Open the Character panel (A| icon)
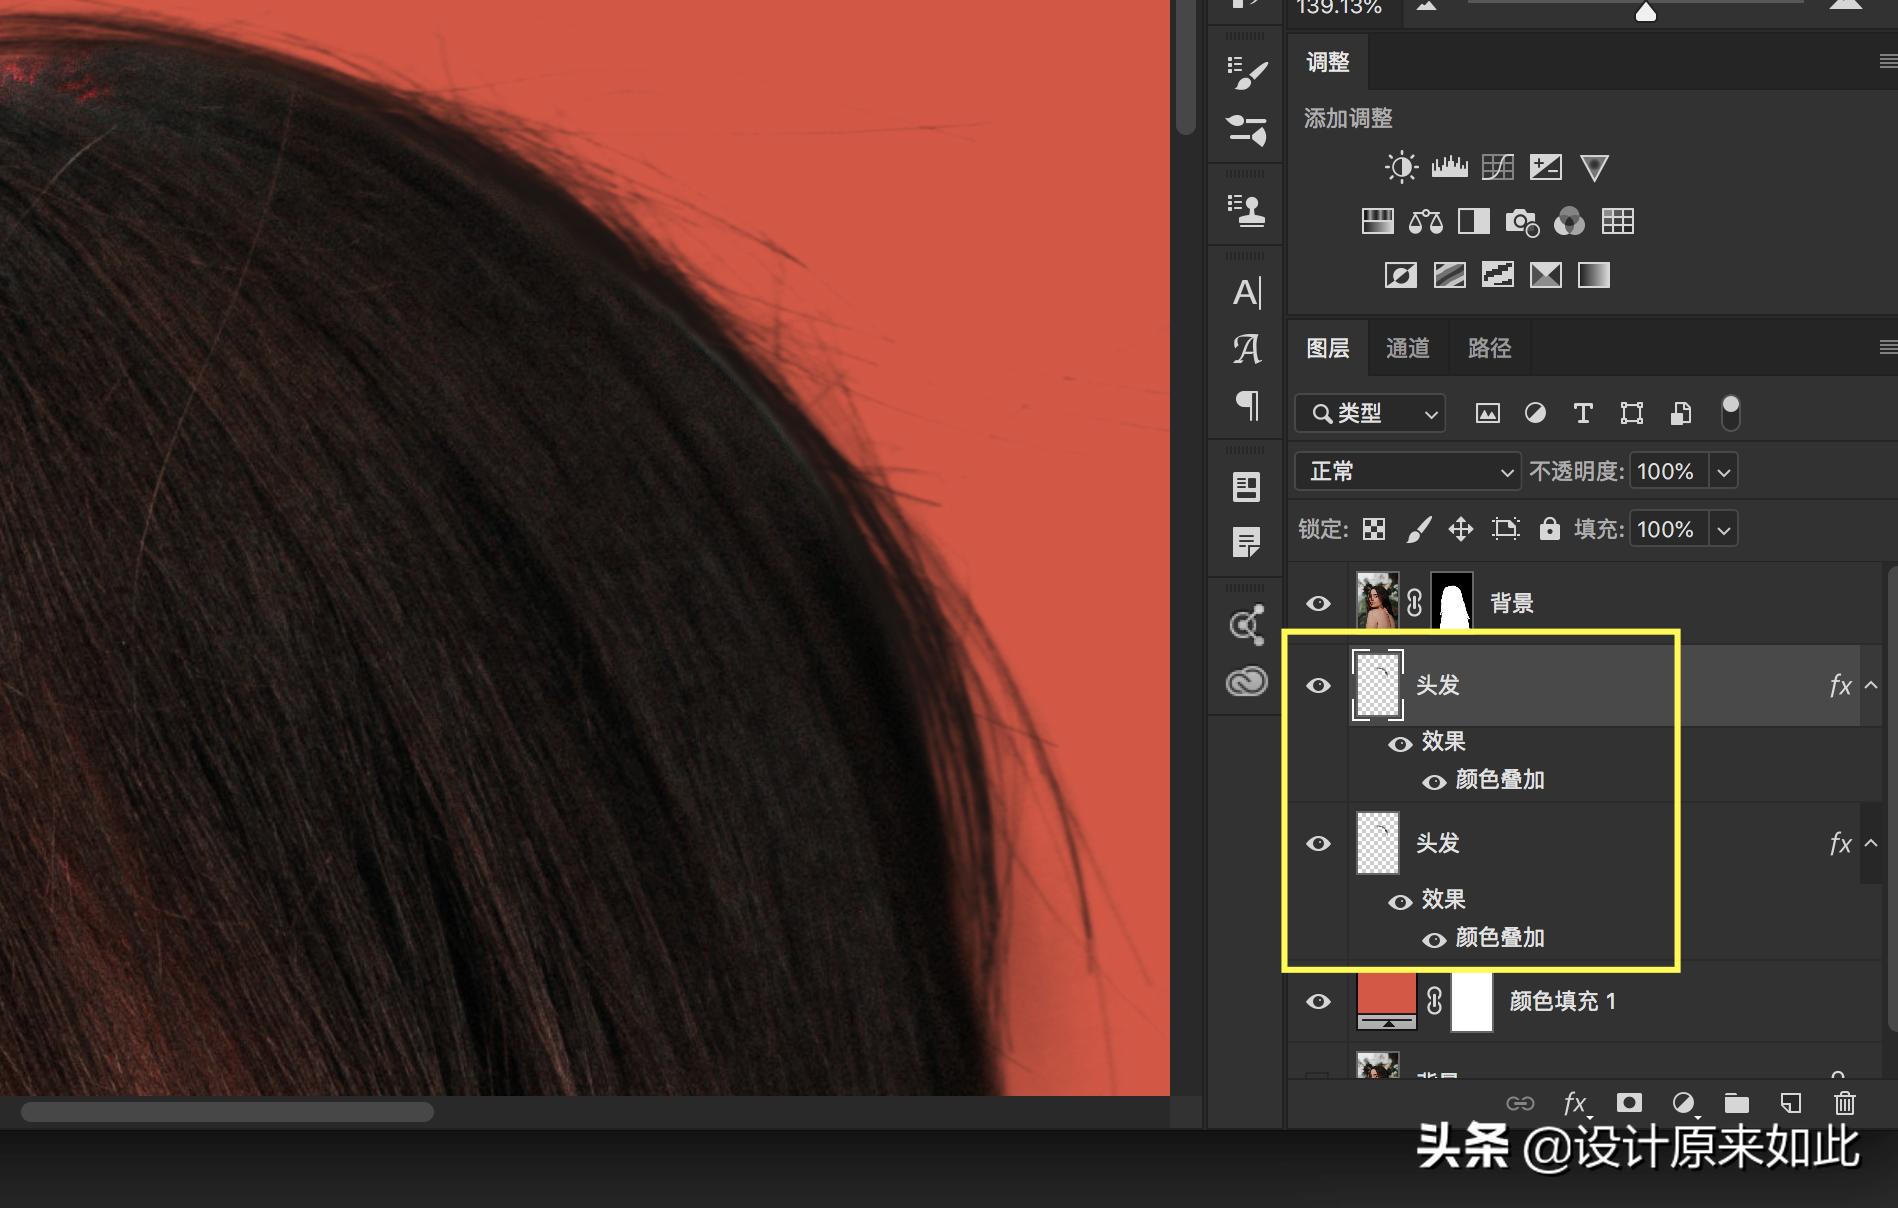Image resolution: width=1898 pixels, height=1208 pixels. [x=1247, y=293]
